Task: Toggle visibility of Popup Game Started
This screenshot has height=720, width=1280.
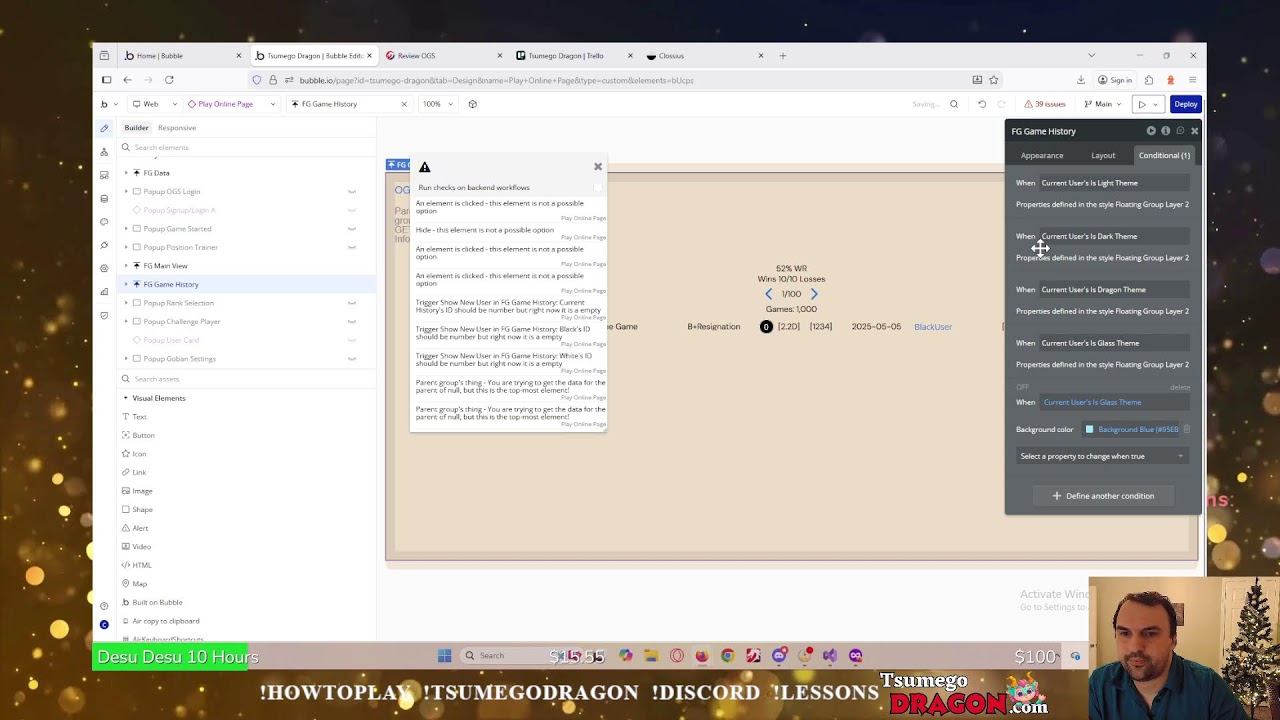Action: (352, 229)
